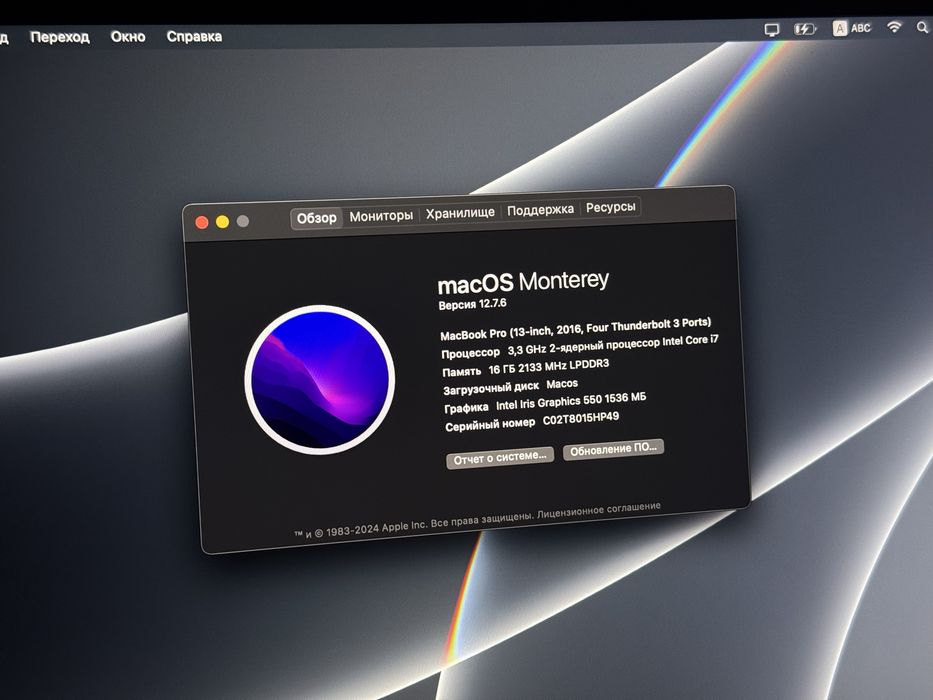This screenshot has width=933, height=700.
Task: Open the Лицензионное соглашение link
Action: 599,510
